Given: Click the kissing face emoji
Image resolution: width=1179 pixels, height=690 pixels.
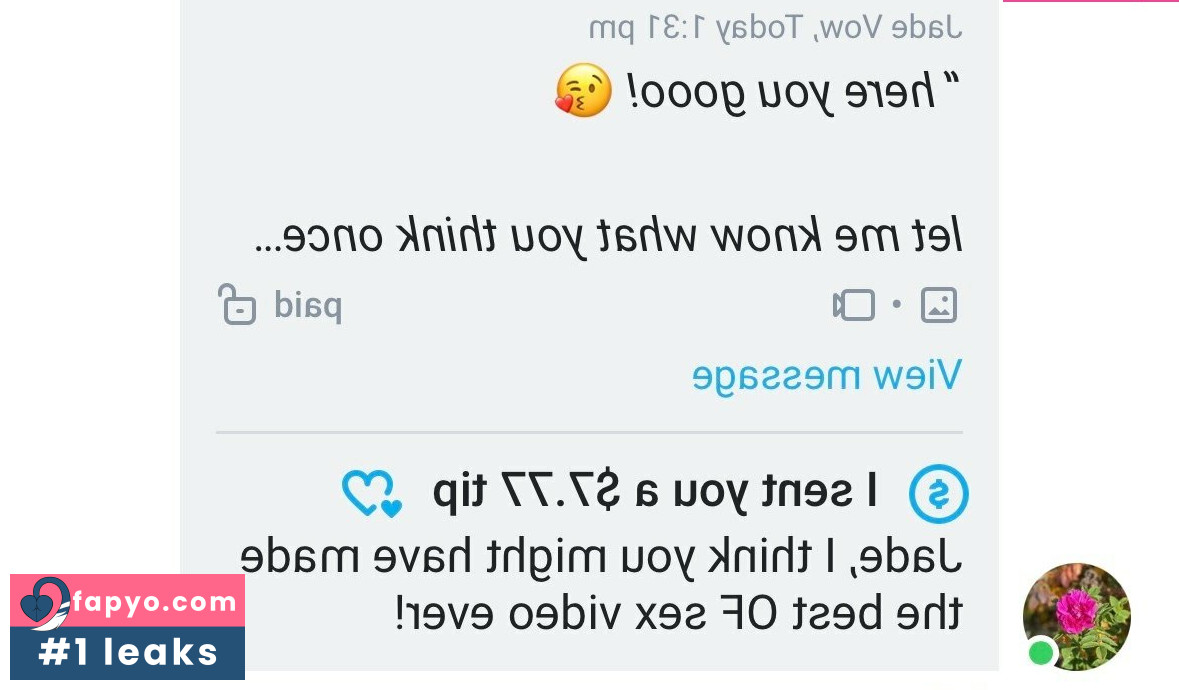Looking at the screenshot, I should coord(583,90).
